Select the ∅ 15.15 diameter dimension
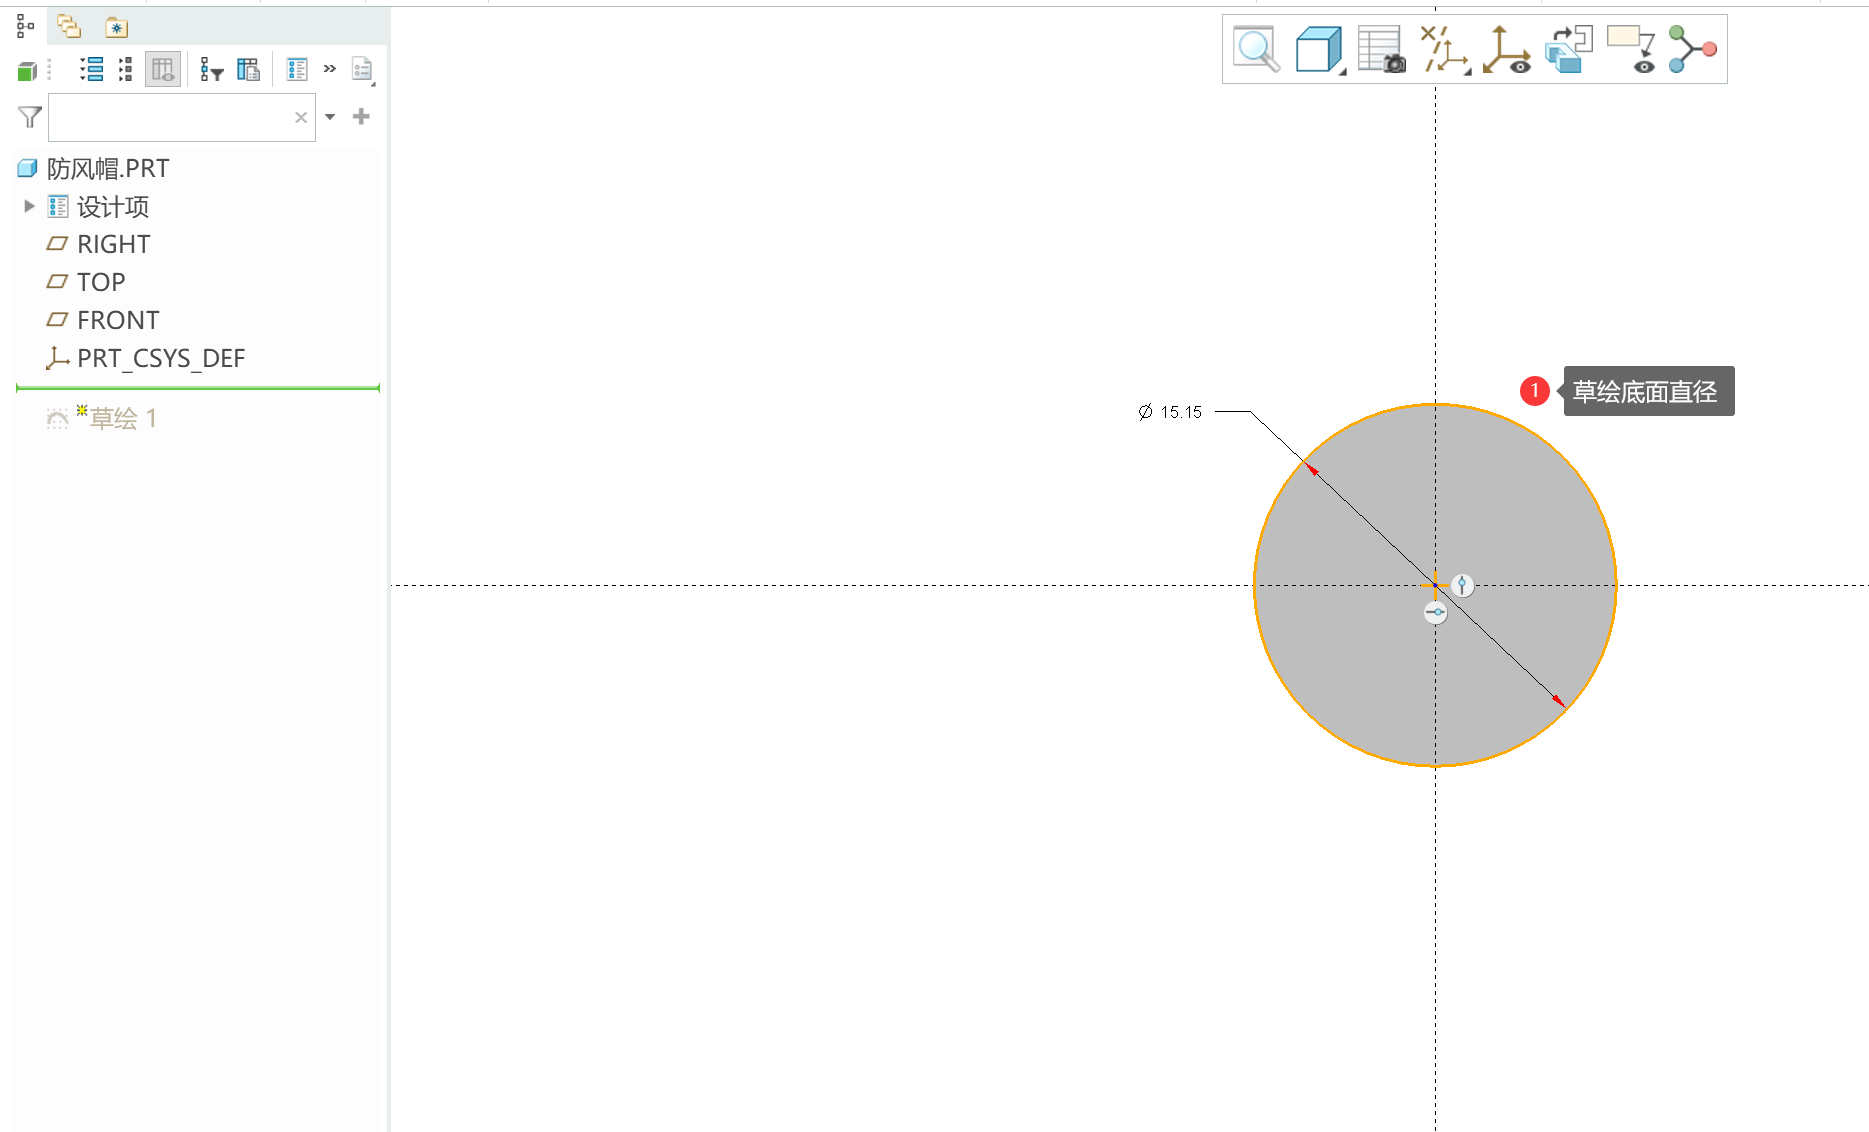1869x1132 pixels. [x=1170, y=412]
